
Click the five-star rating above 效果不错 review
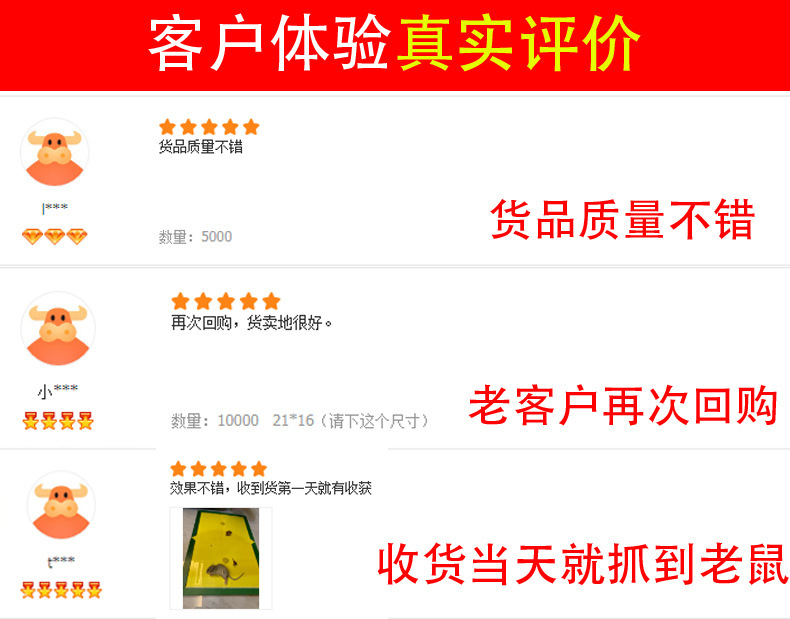[x=218, y=469]
